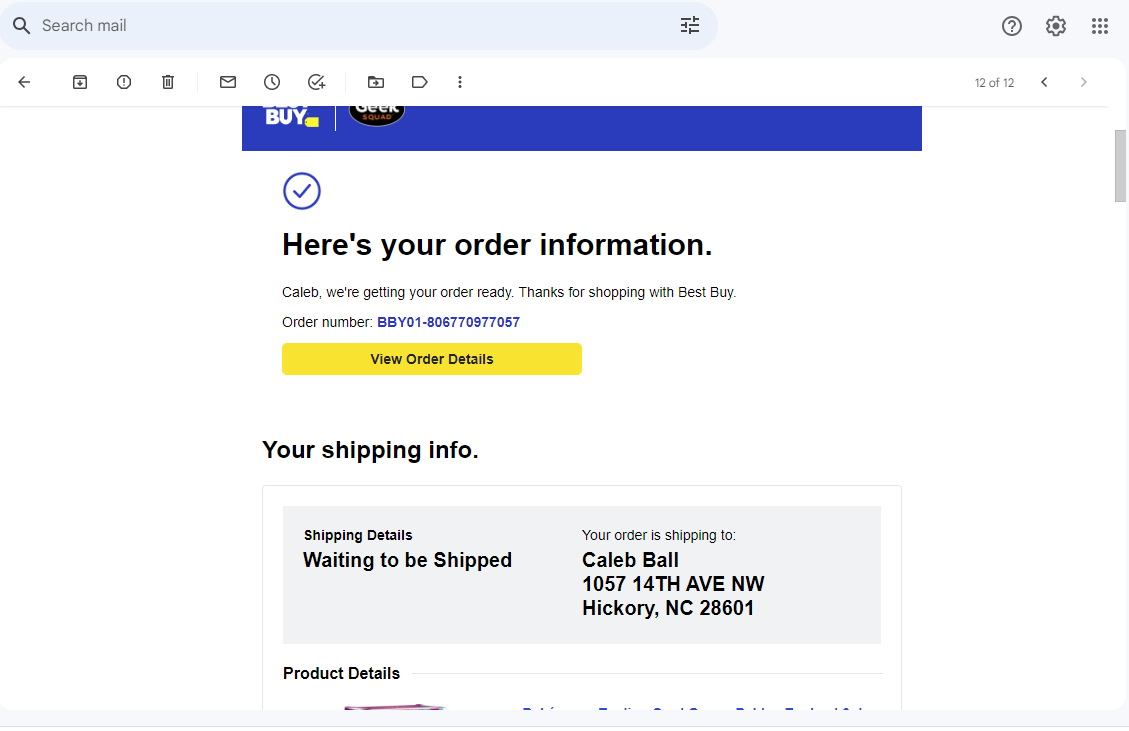Open Settings gear icon
This screenshot has height=731, width=1129.
[1056, 26]
